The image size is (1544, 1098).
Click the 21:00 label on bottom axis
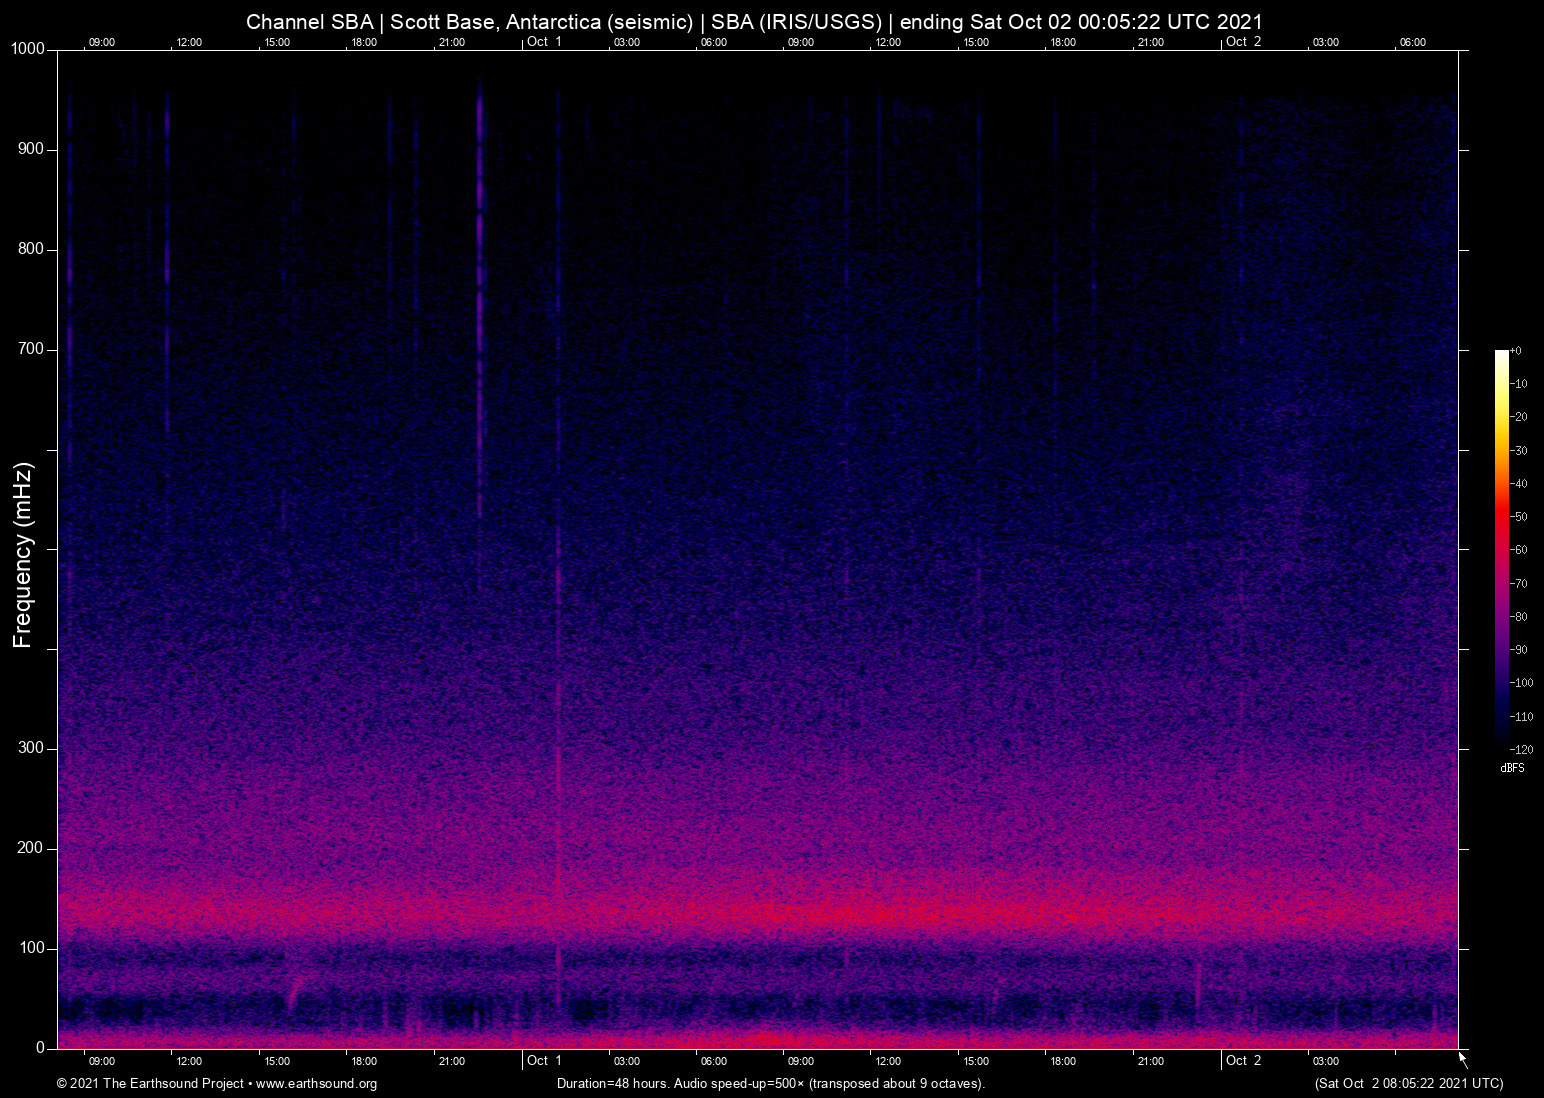(452, 1061)
